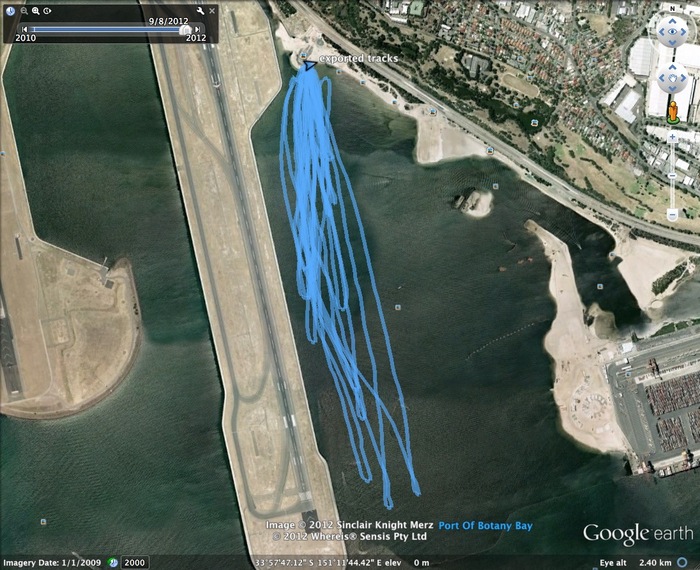
Task: Step to previous imagery date
Action: (25, 29)
